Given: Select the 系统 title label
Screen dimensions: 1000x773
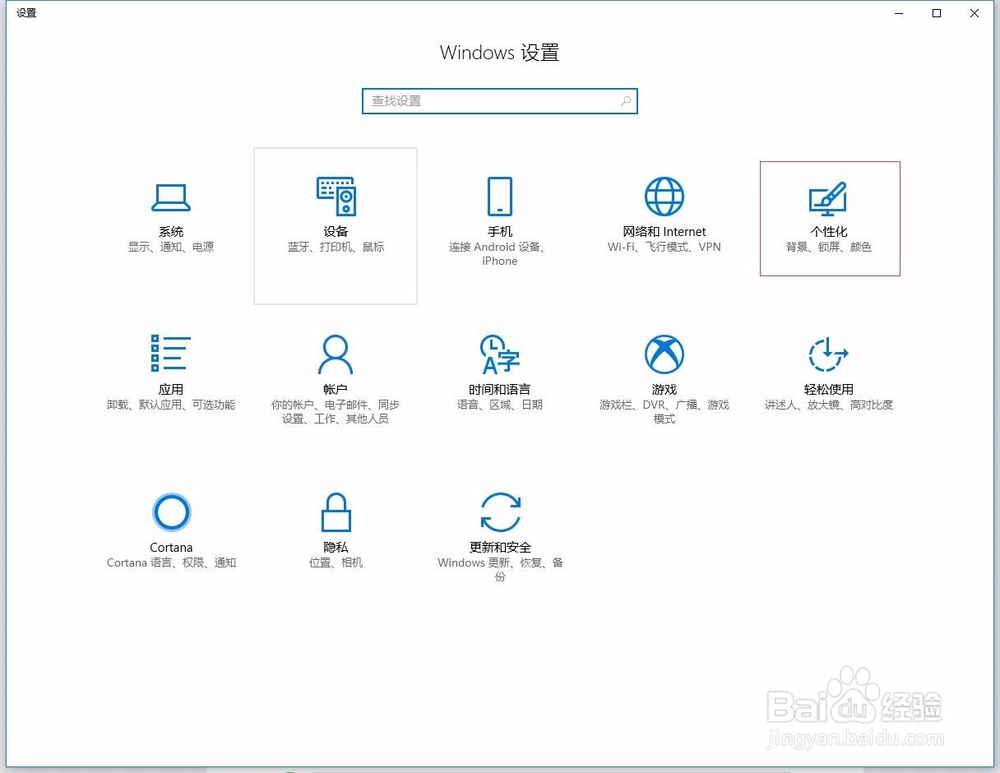Looking at the screenshot, I should (171, 232).
